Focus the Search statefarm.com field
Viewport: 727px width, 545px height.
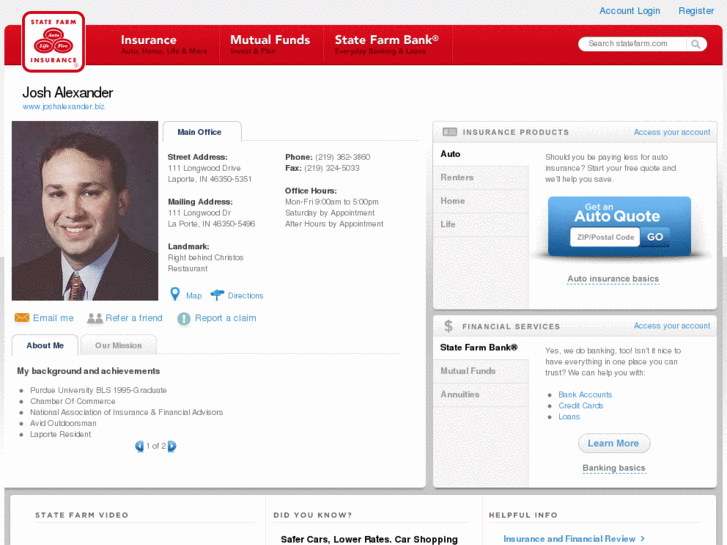pos(633,44)
